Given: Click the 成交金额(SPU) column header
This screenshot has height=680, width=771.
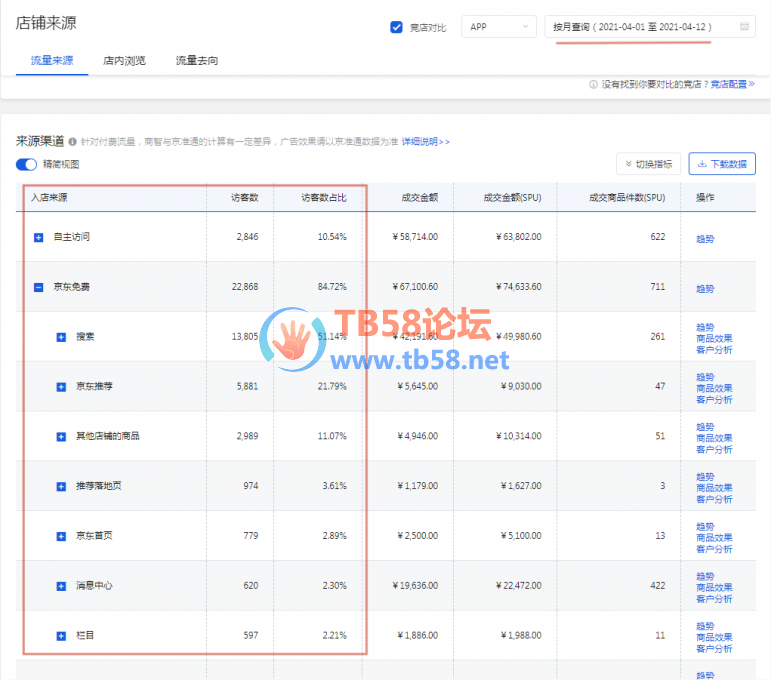Looking at the screenshot, I should point(512,198).
